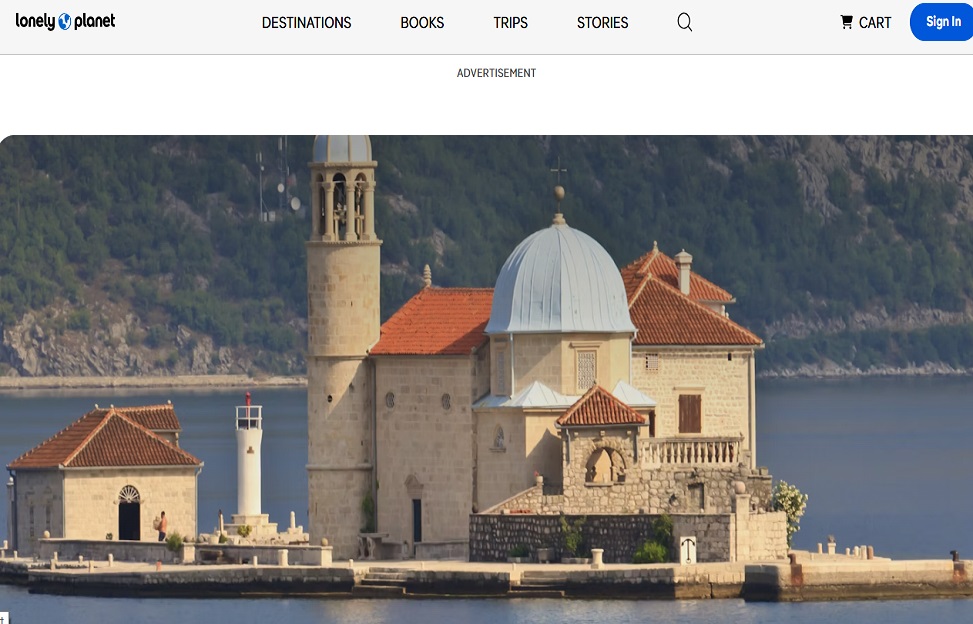Viewport: 973px width, 624px height.
Task: Click the white tag at image bottom-left corner
Action: click(3, 618)
